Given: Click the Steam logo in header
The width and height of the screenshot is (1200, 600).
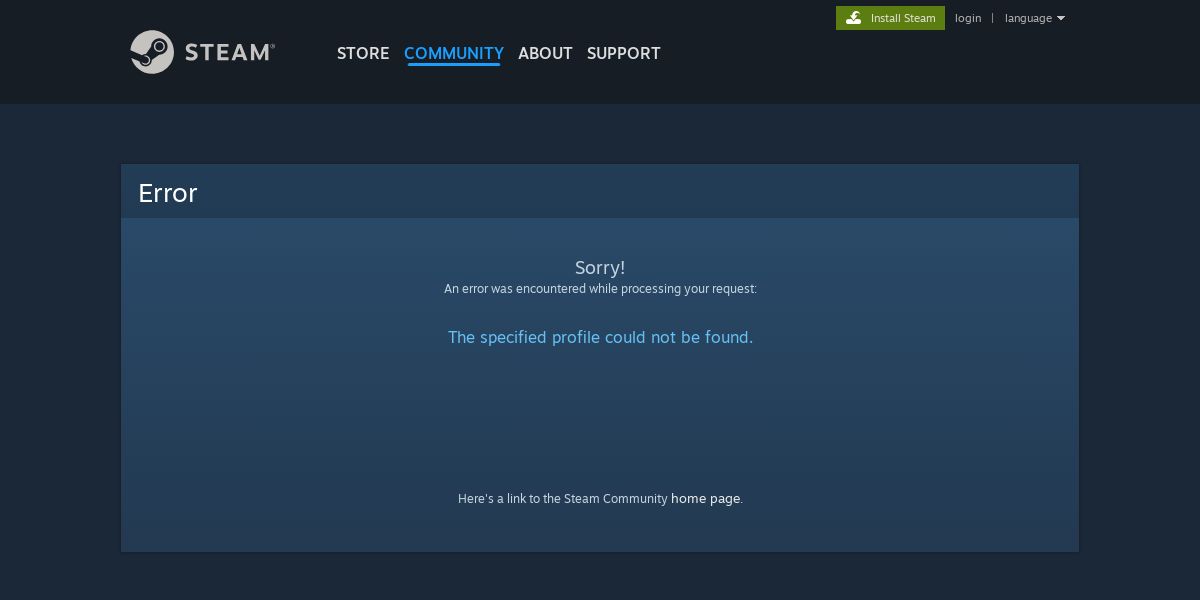Looking at the screenshot, I should coord(203,52).
